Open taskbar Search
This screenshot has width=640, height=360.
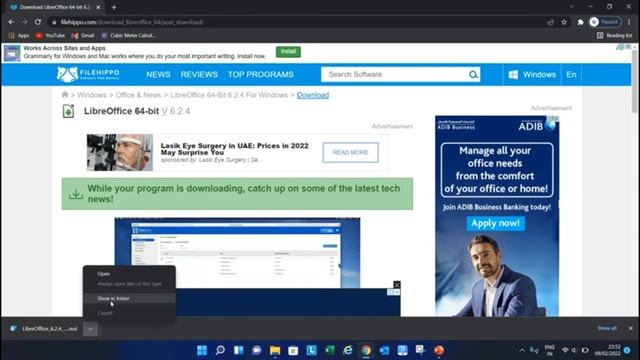click(220, 350)
